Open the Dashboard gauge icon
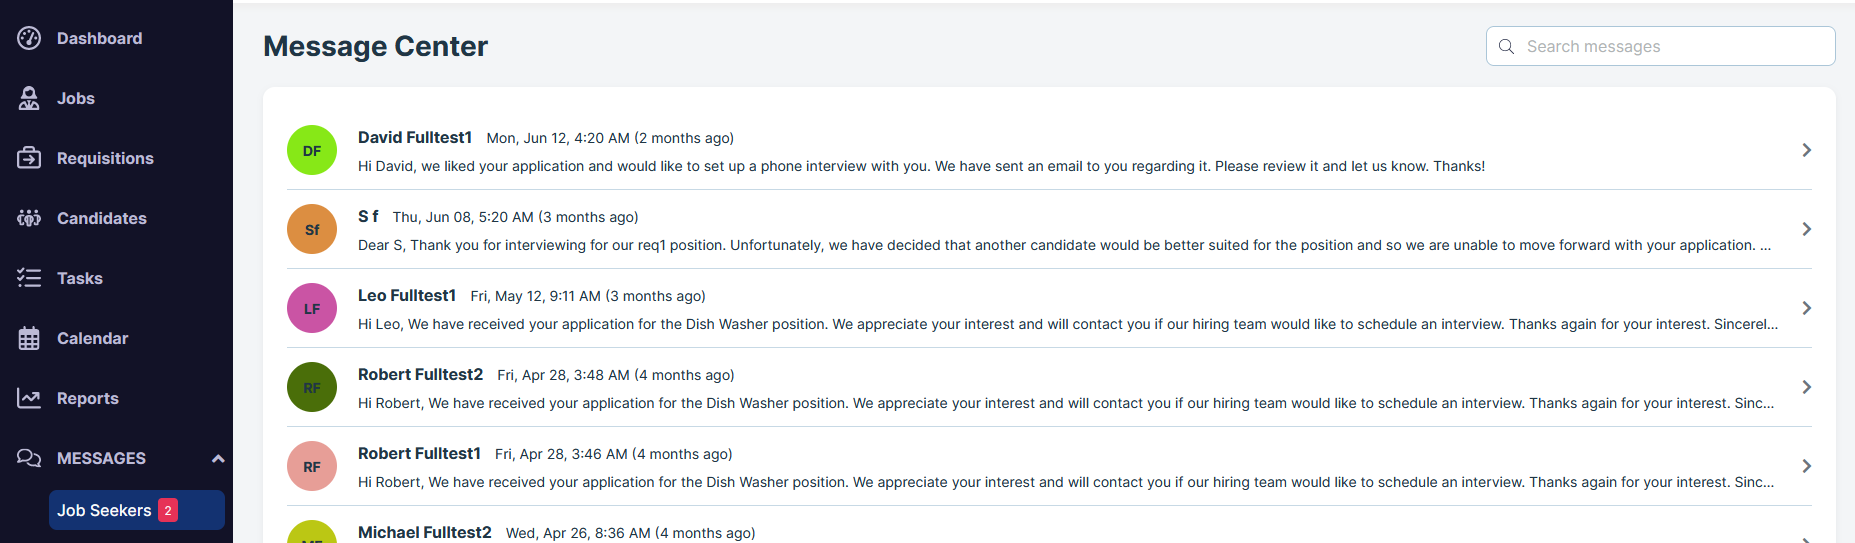1855x543 pixels. pyautogui.click(x=29, y=38)
